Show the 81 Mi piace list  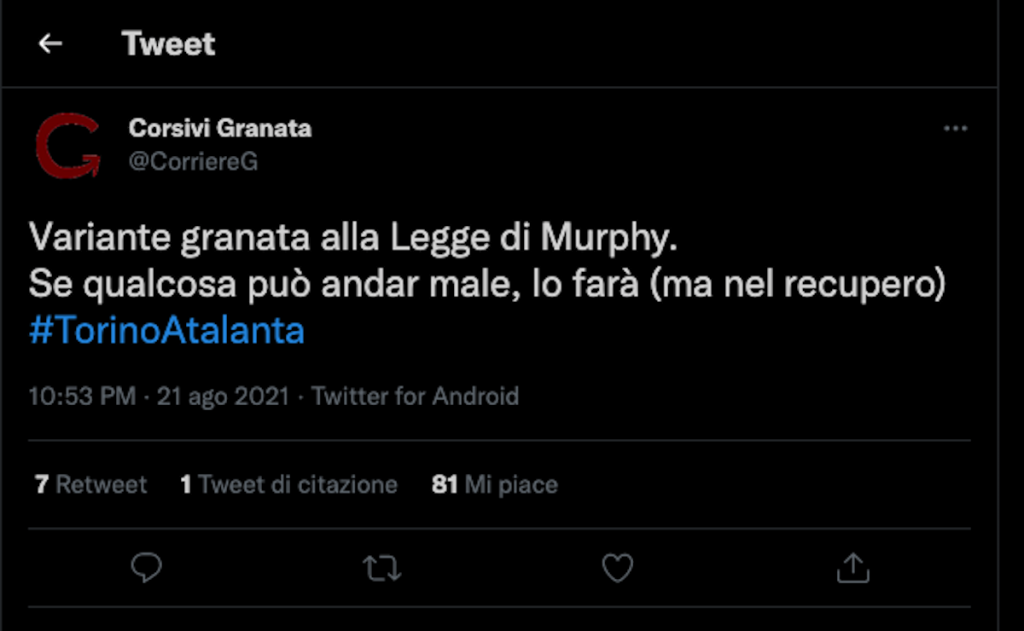(x=495, y=485)
